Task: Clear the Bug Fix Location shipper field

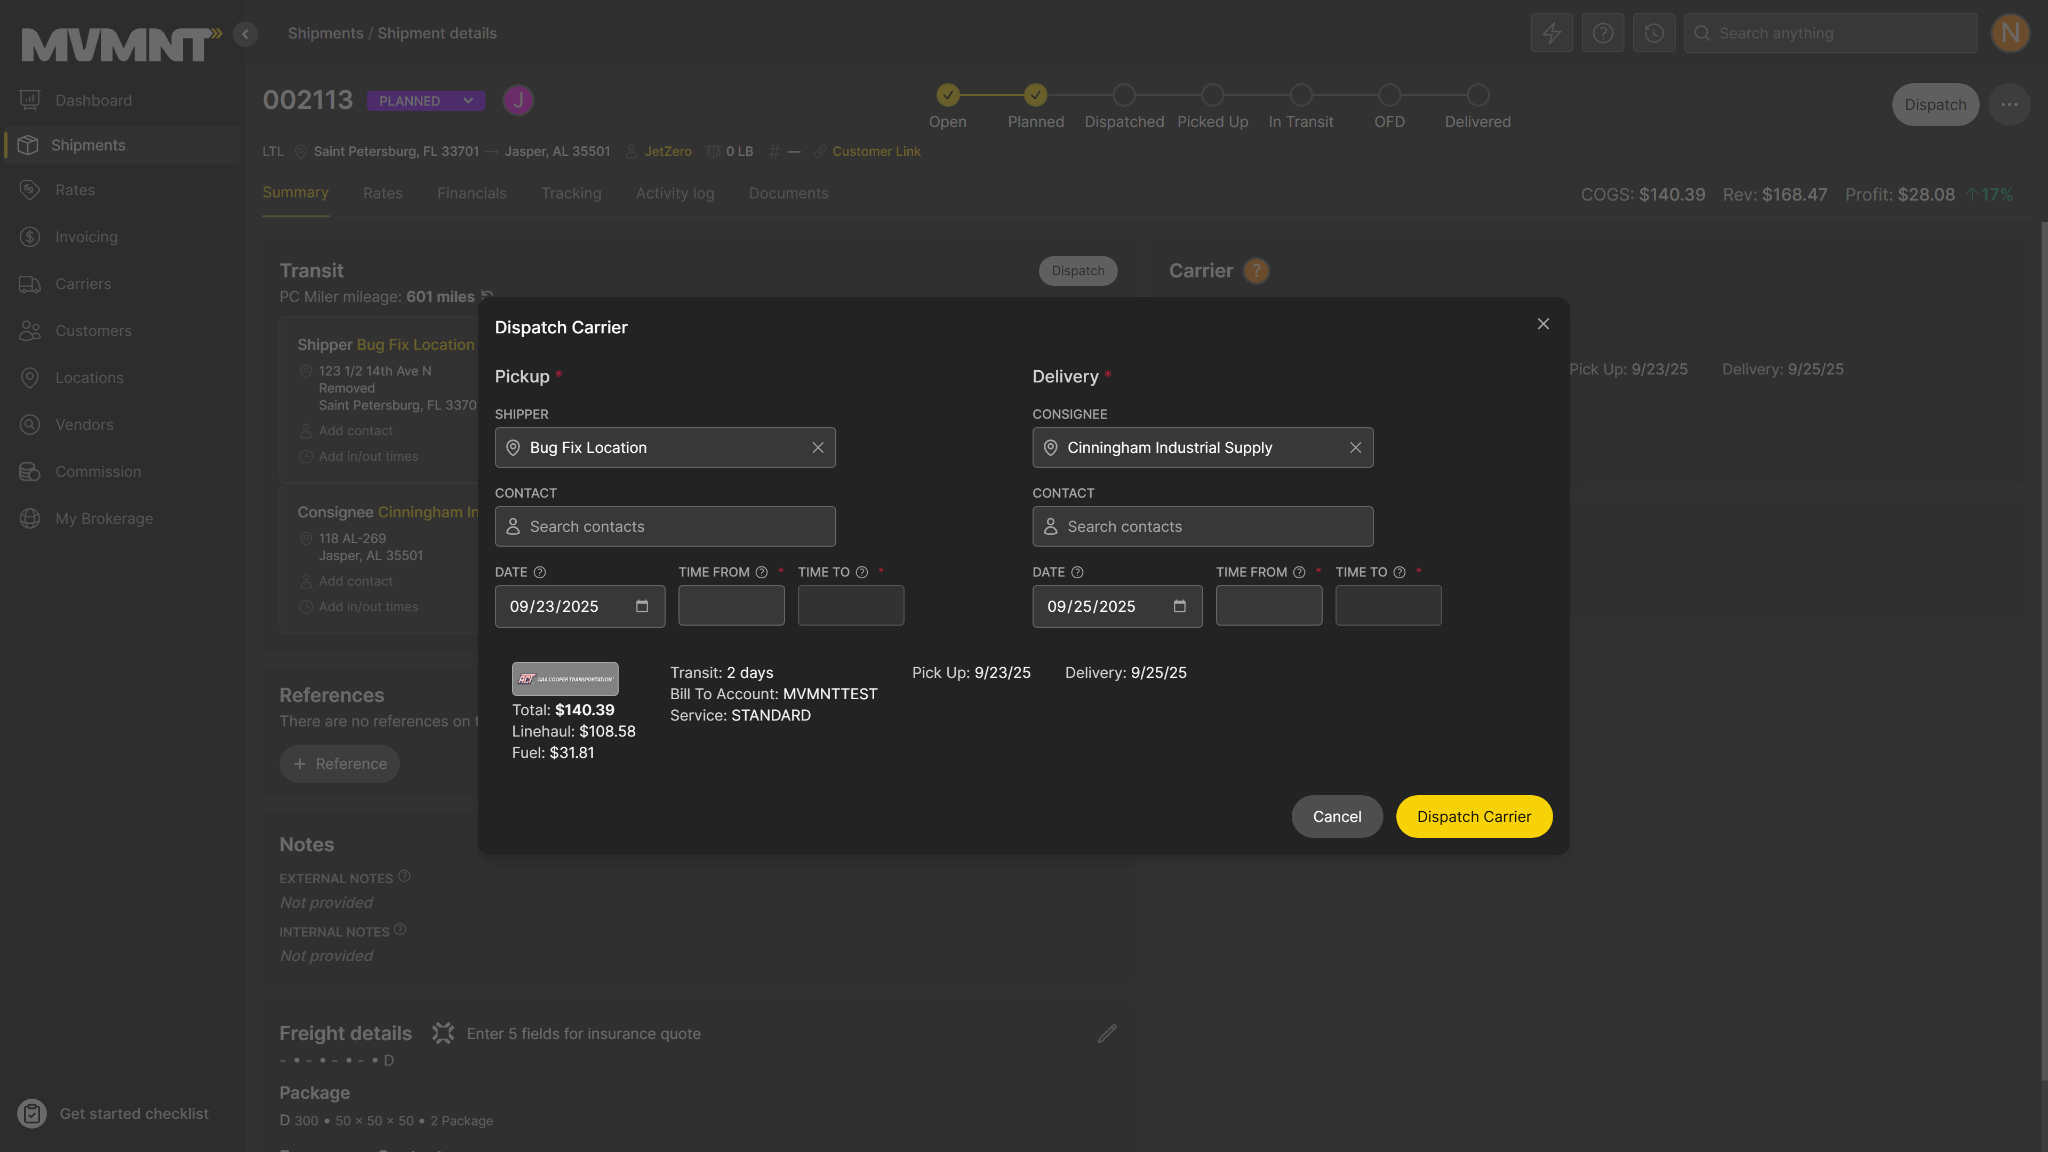Action: click(x=817, y=448)
